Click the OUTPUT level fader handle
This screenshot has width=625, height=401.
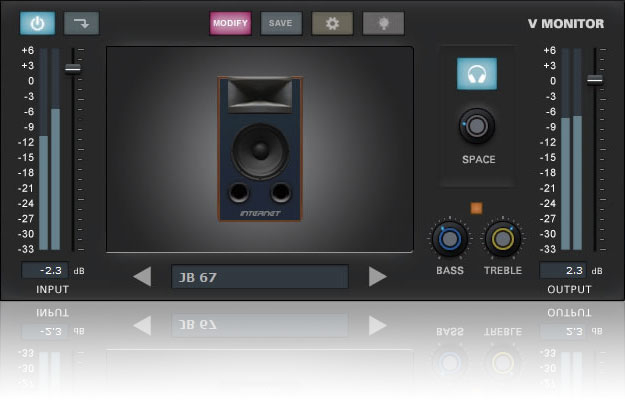pyautogui.click(x=595, y=79)
